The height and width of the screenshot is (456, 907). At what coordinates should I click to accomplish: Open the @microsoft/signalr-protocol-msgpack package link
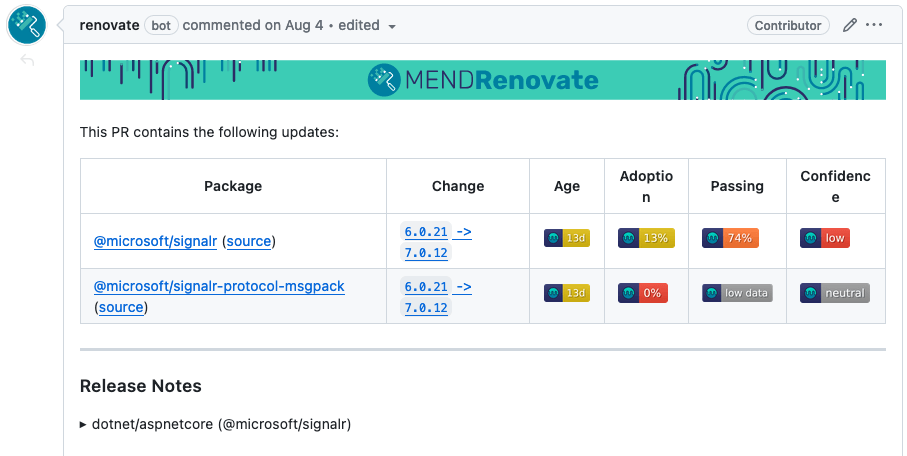(x=219, y=286)
